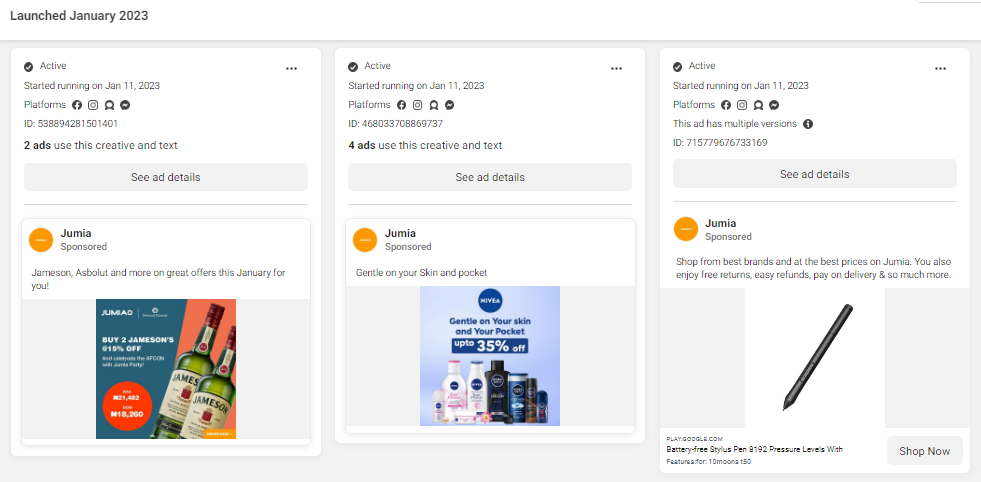
Task: Click Shop Now button on stylus ad
Action: tap(925, 451)
